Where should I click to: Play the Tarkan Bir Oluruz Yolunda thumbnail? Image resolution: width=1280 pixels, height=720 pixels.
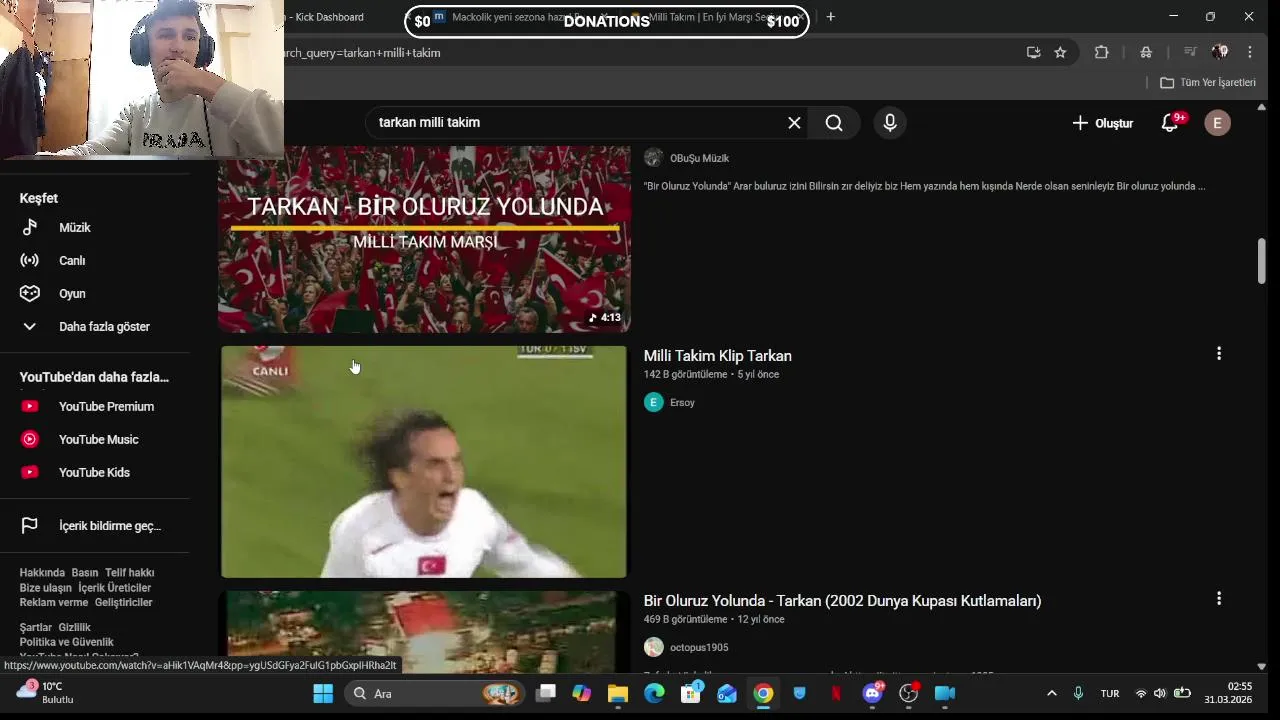point(424,240)
